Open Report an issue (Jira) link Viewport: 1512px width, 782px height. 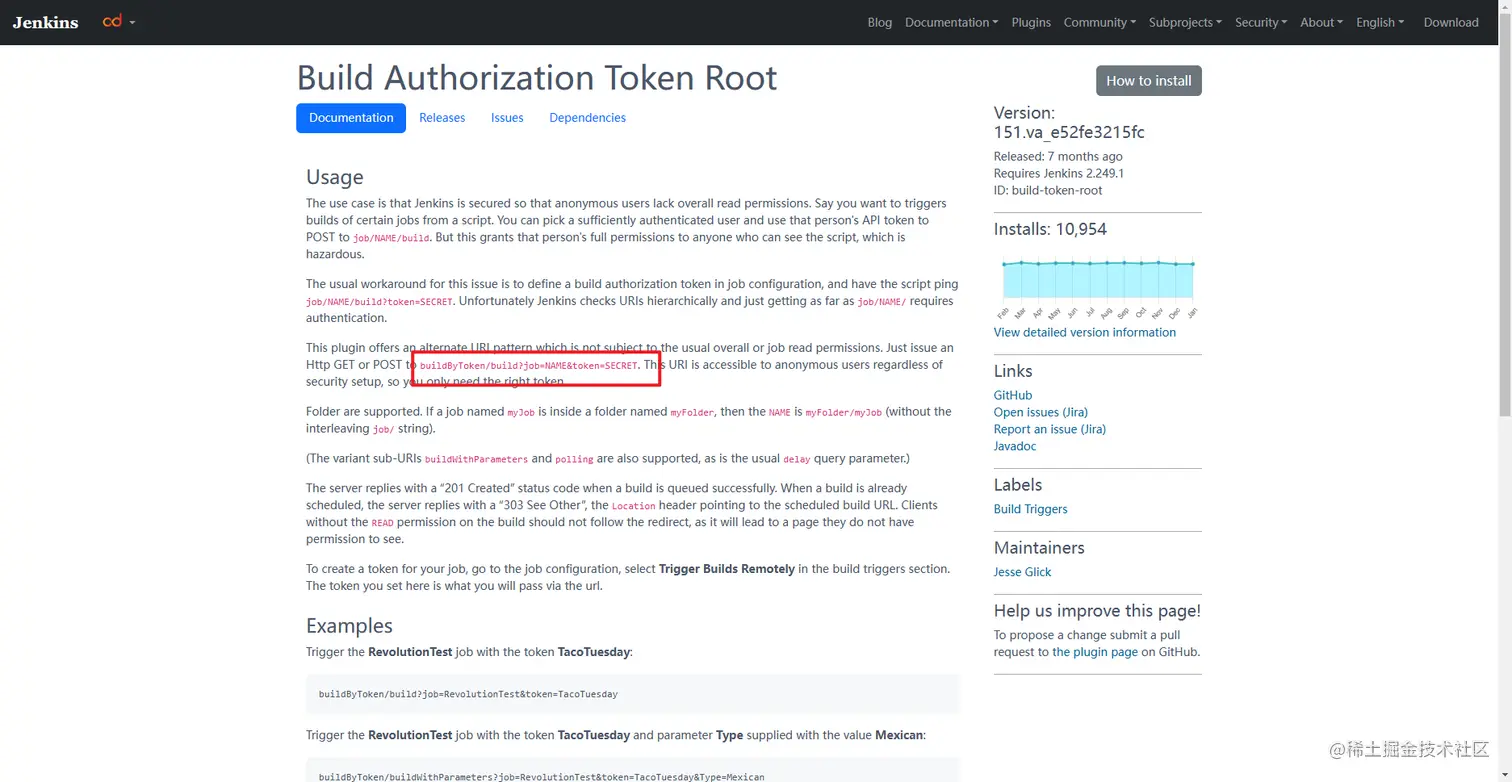1049,429
